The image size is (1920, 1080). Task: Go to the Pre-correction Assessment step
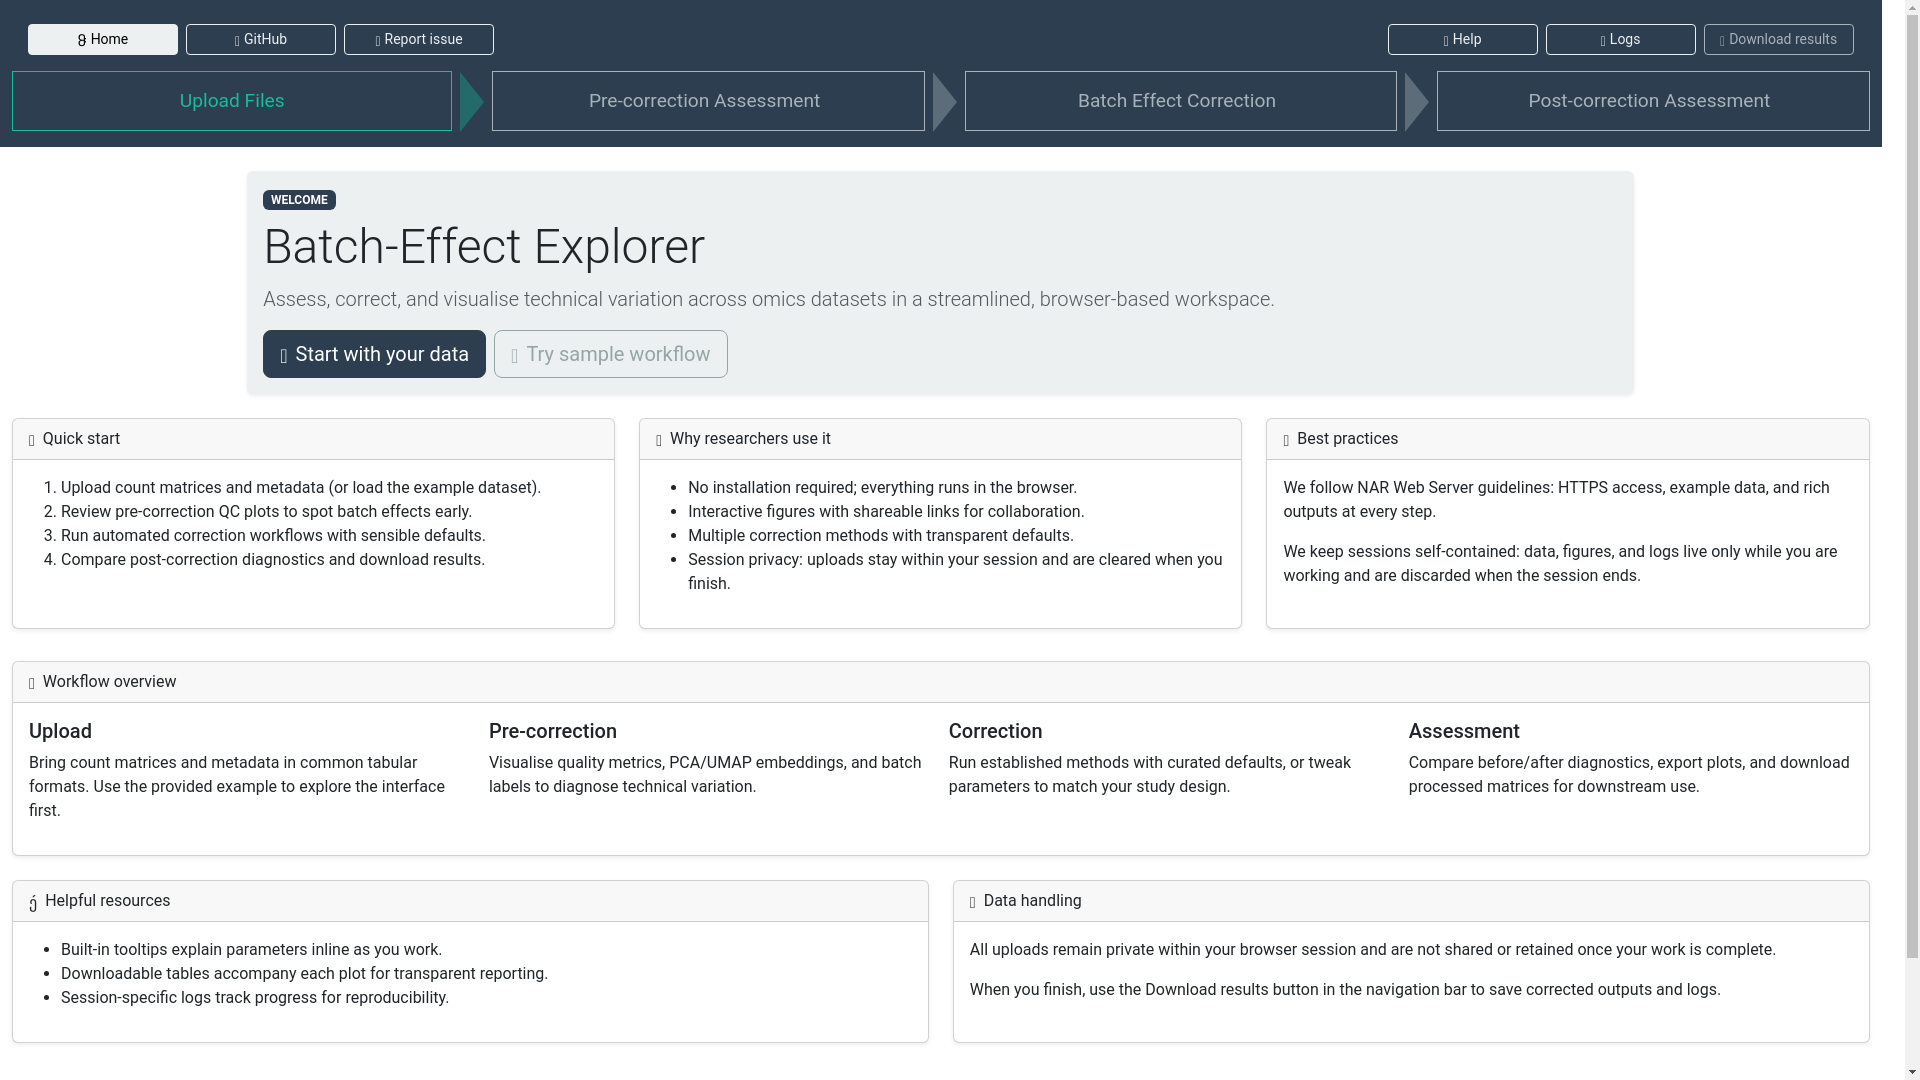[708, 101]
